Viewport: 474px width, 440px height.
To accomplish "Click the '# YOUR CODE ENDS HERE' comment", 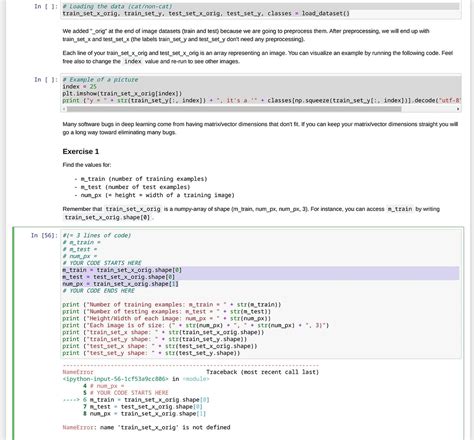I will click(x=99, y=291).
